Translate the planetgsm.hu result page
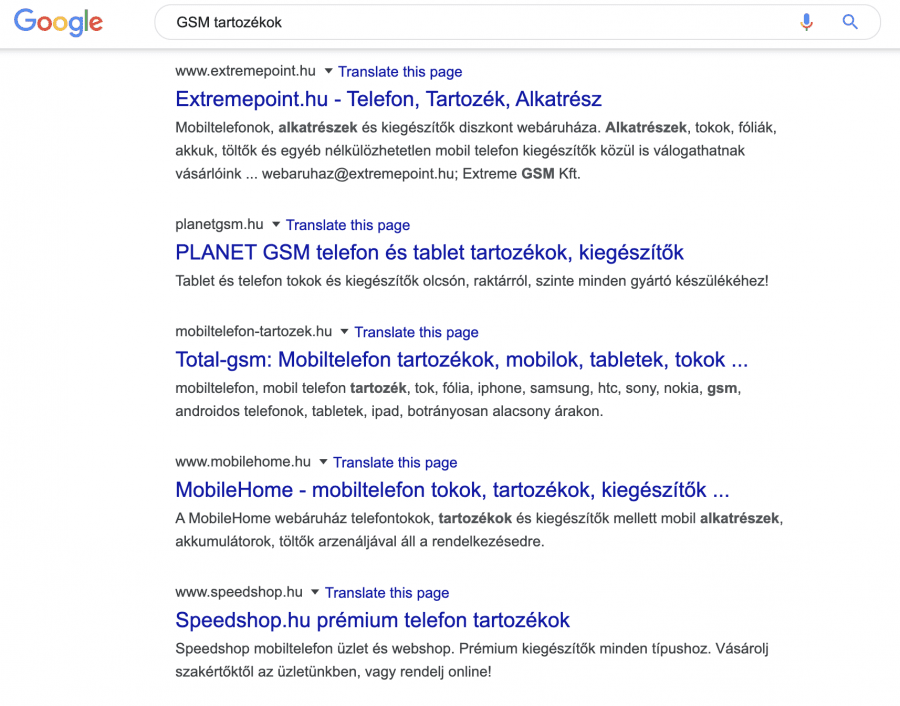This screenshot has width=900, height=706. pyautogui.click(x=348, y=226)
